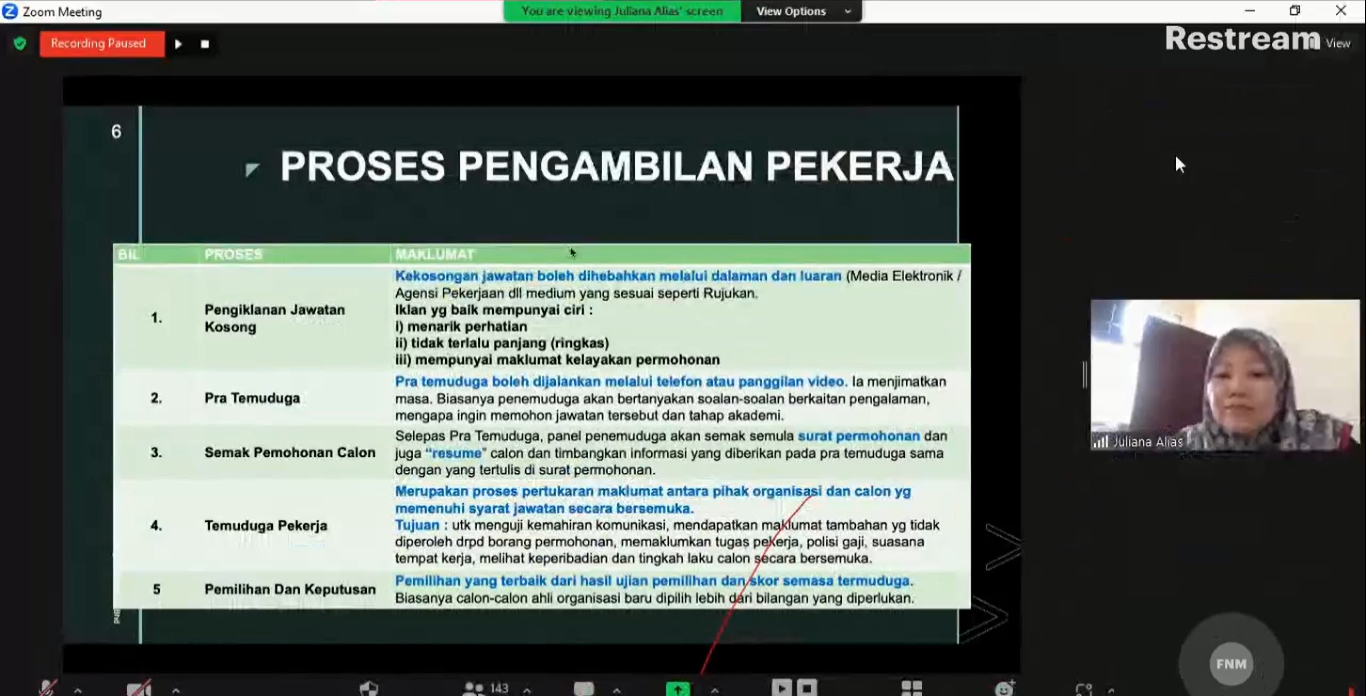
Task: Open the Security shield options
Action: click(x=369, y=688)
